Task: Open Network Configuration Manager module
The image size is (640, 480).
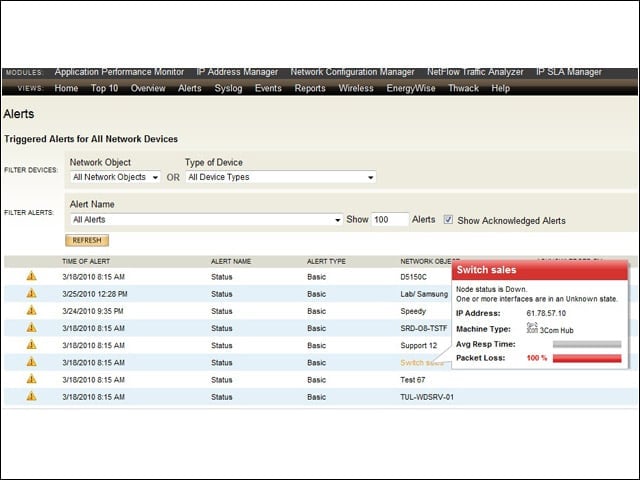Action: pos(352,72)
